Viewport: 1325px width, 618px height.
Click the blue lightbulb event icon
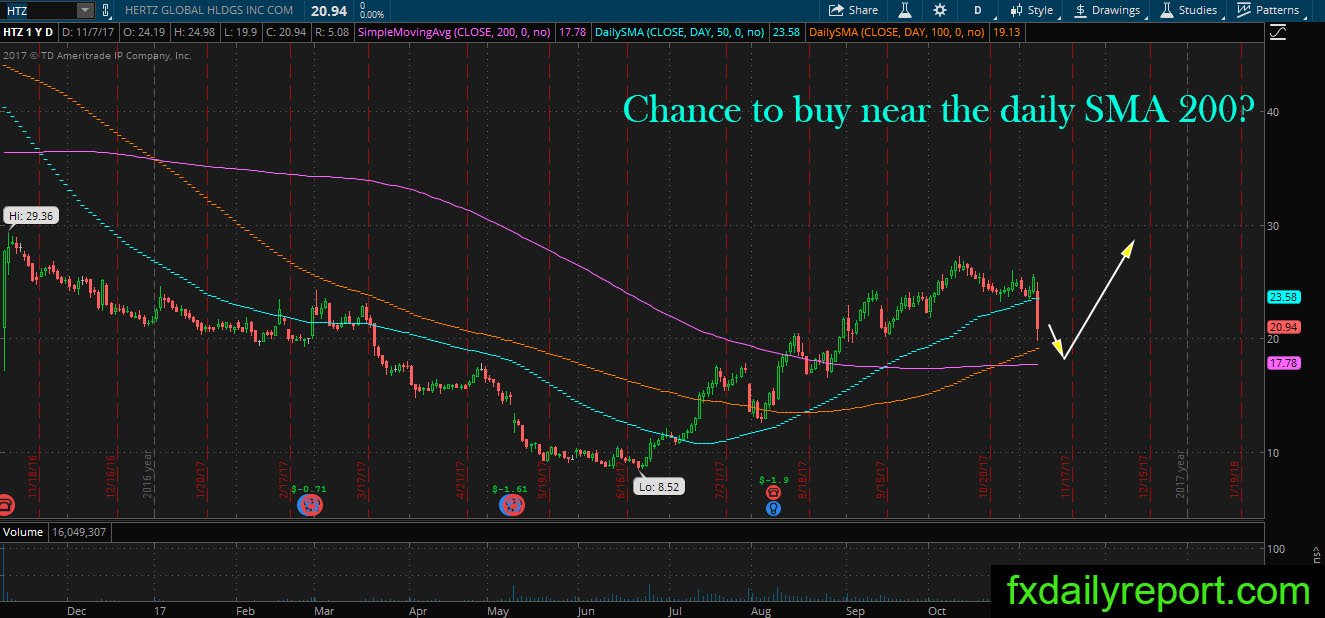(774, 509)
